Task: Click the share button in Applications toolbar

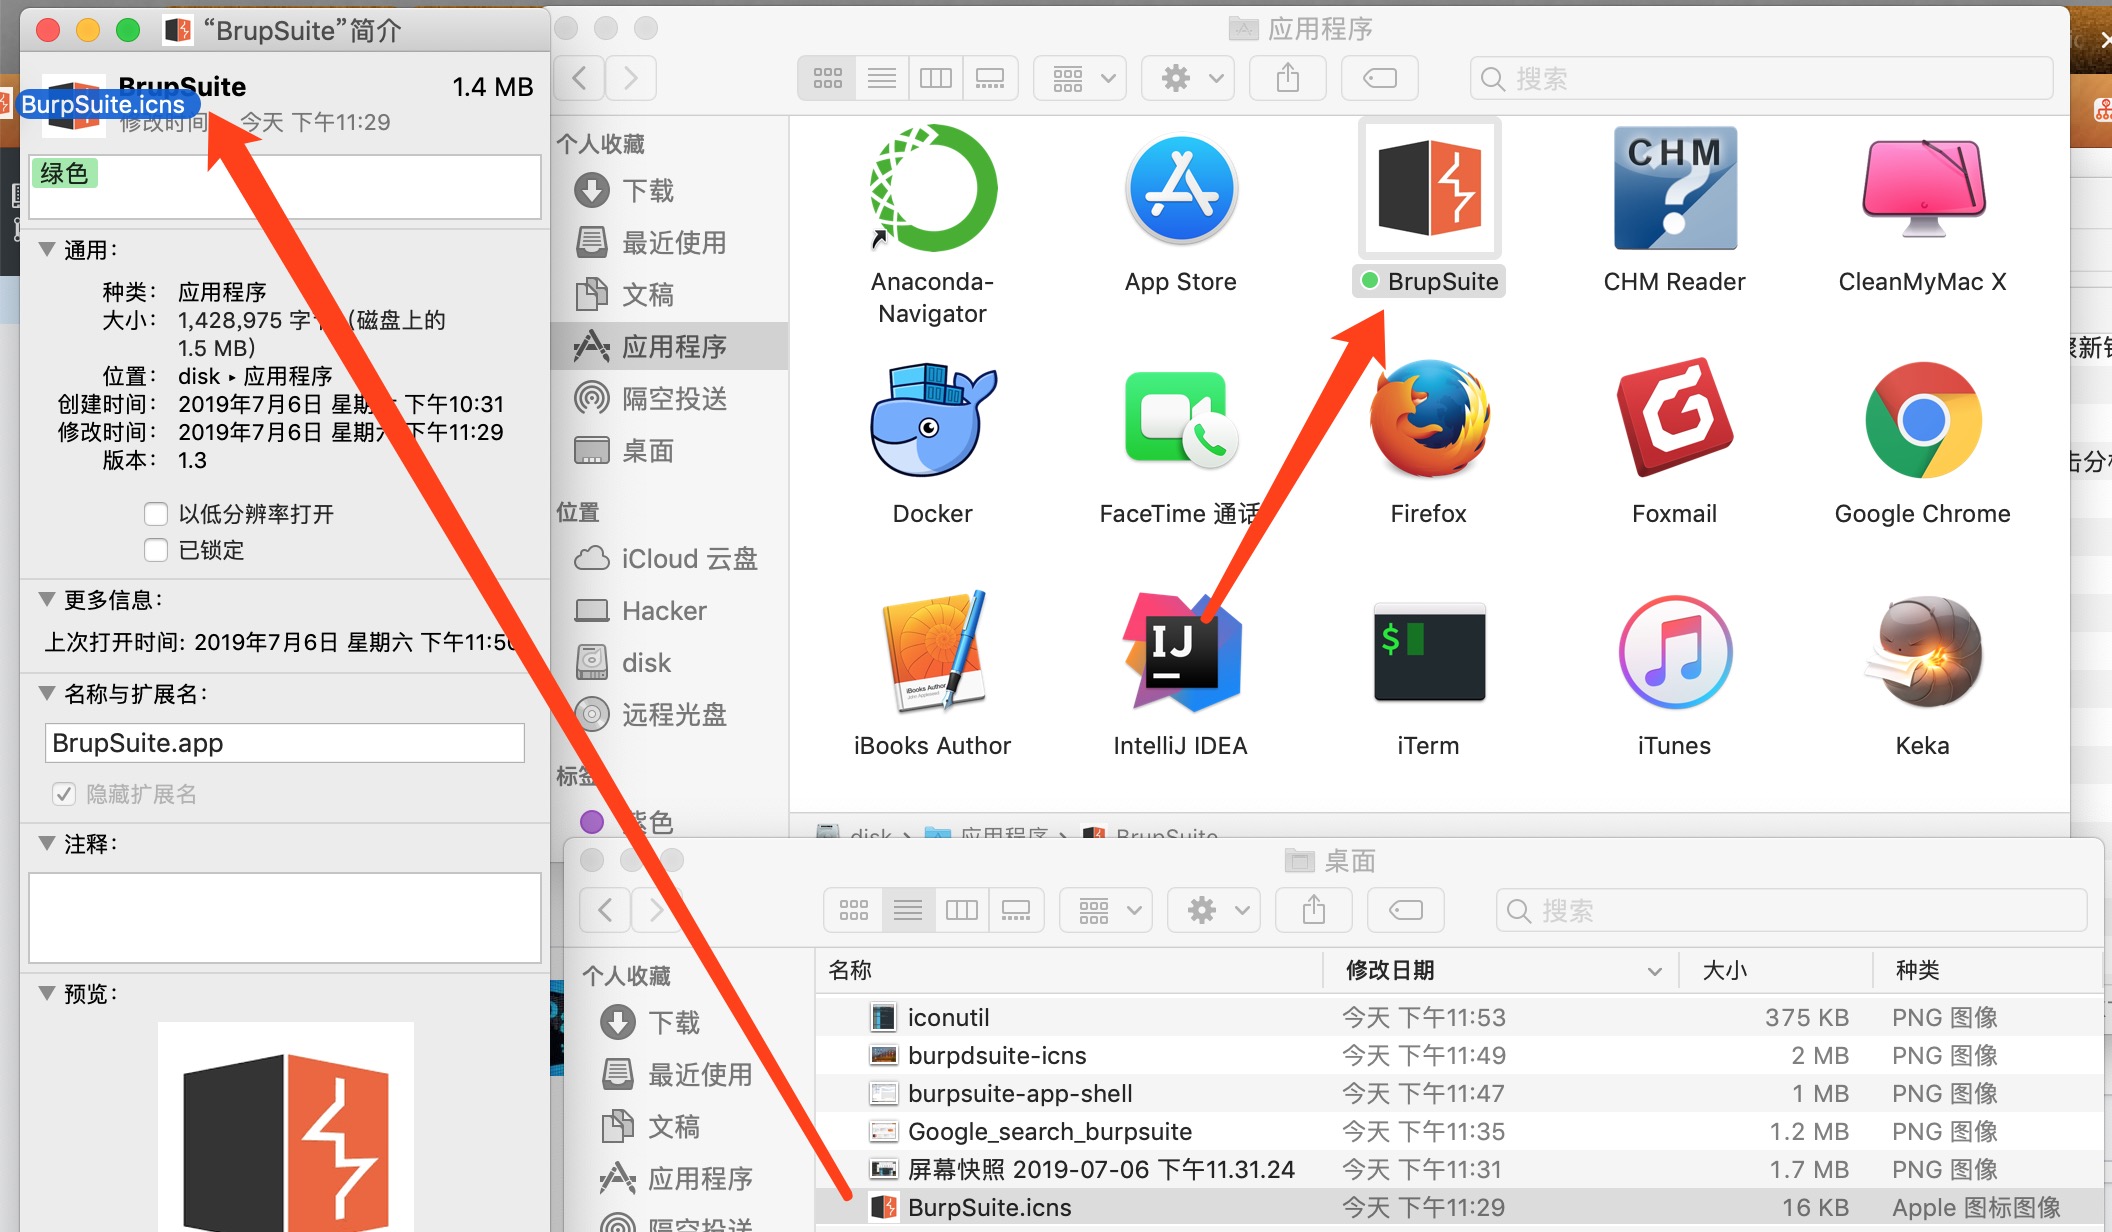Action: (x=1288, y=78)
